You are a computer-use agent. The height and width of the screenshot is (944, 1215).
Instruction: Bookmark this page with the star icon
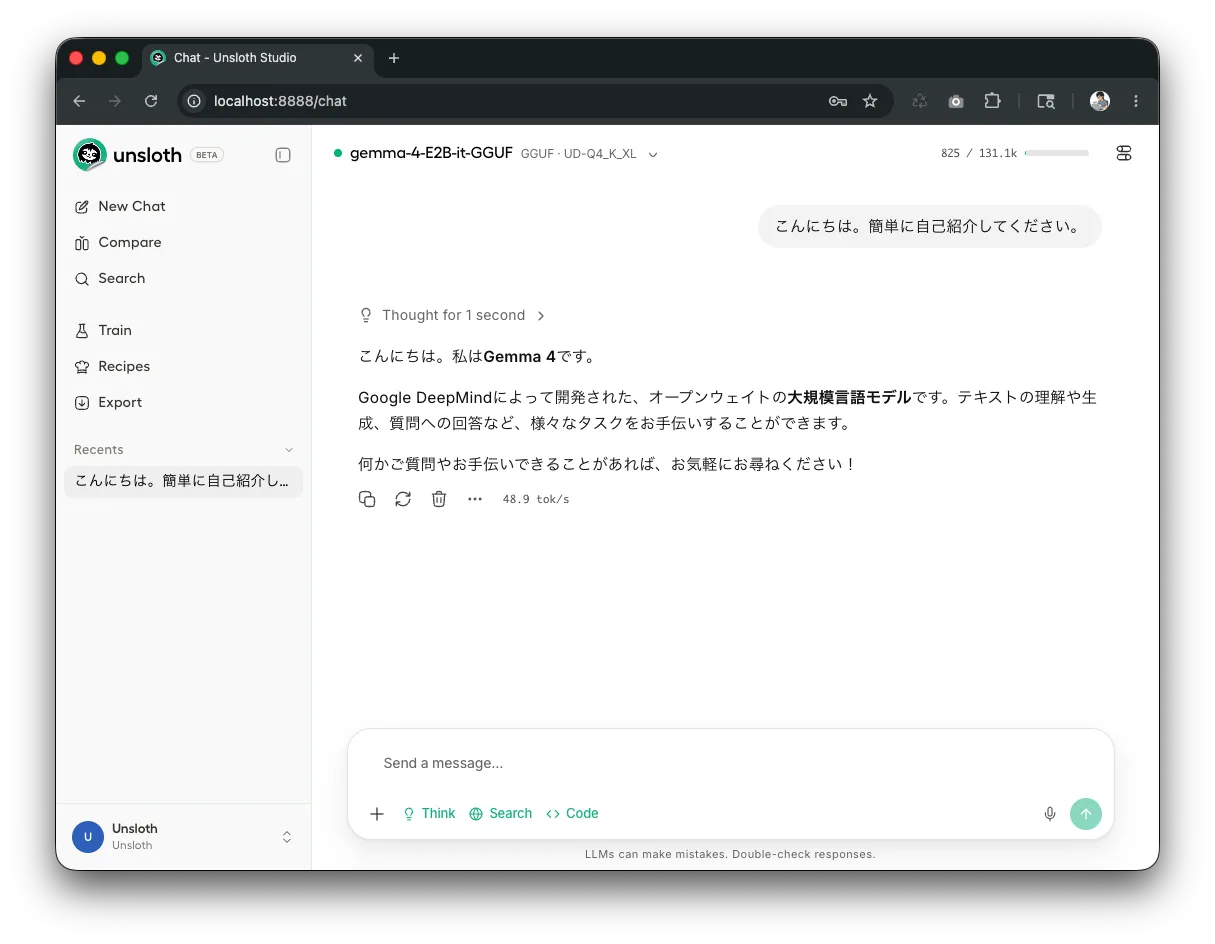click(870, 101)
